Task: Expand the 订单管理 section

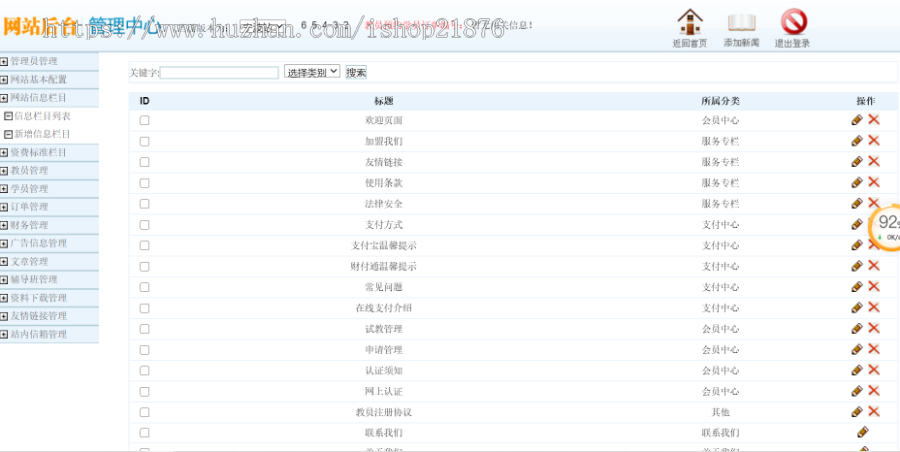Action: 4,207
